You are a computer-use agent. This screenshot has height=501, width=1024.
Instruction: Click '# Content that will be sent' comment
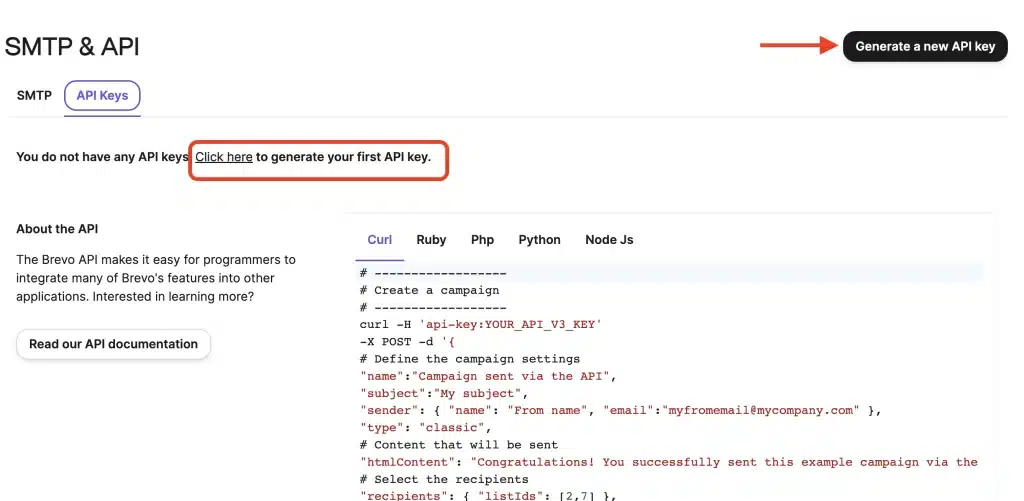click(x=458, y=445)
